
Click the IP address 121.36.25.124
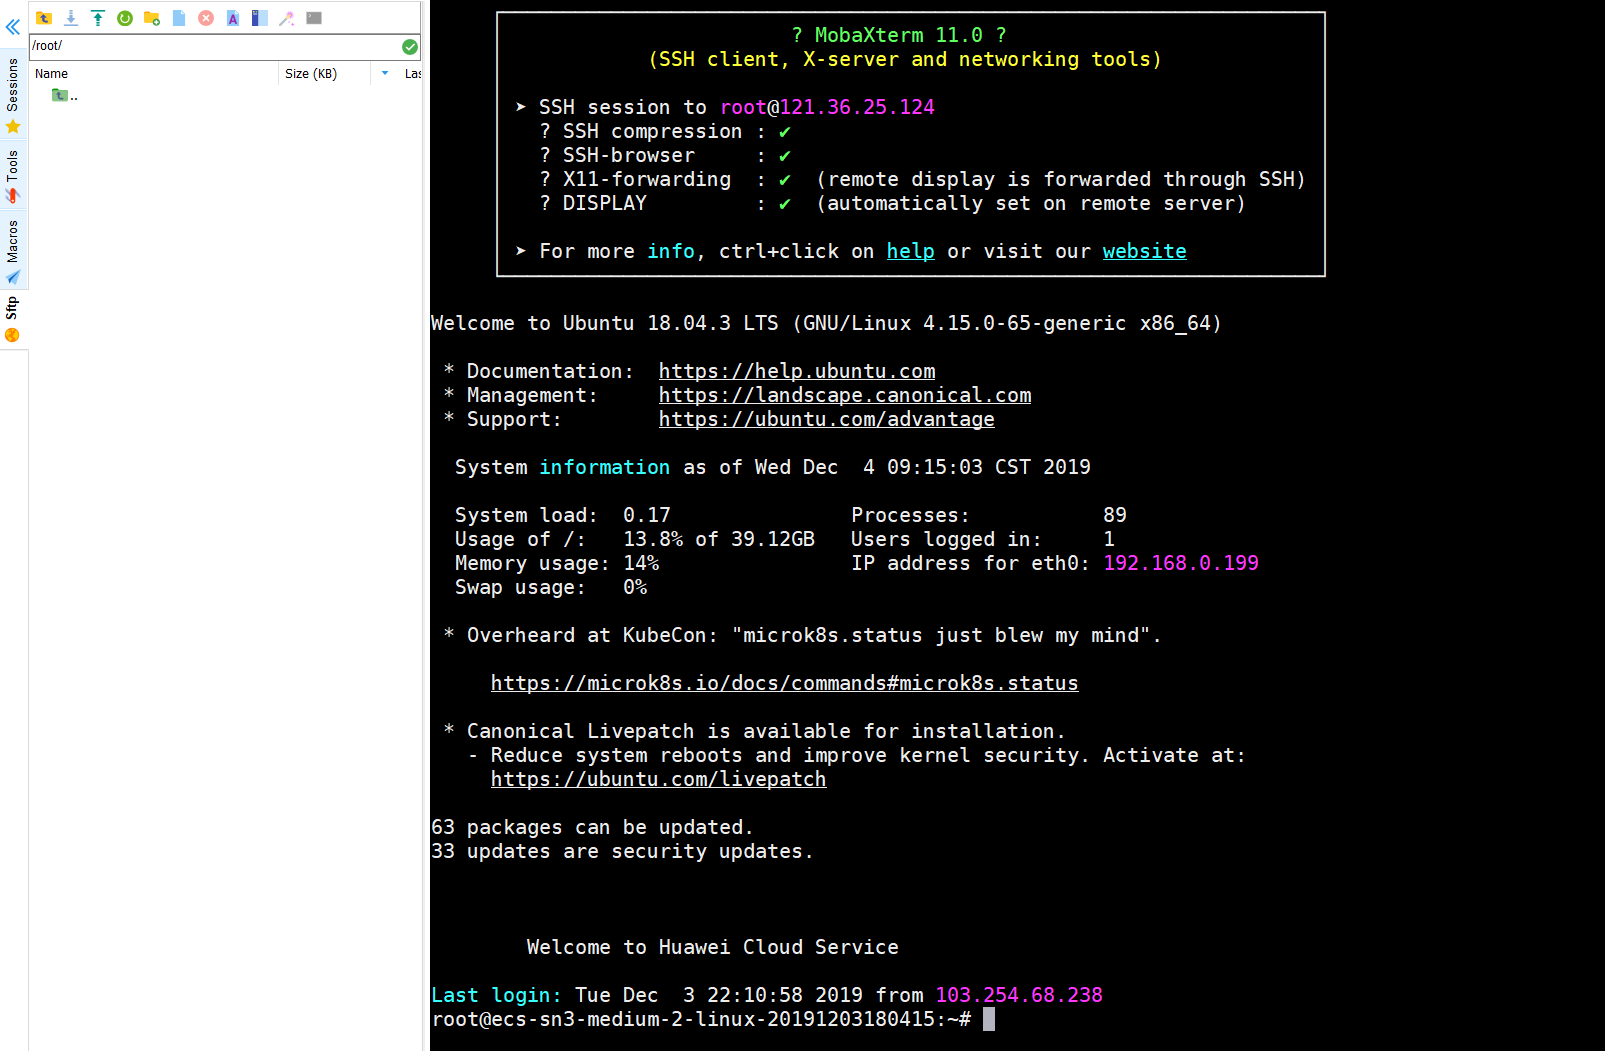[857, 107]
